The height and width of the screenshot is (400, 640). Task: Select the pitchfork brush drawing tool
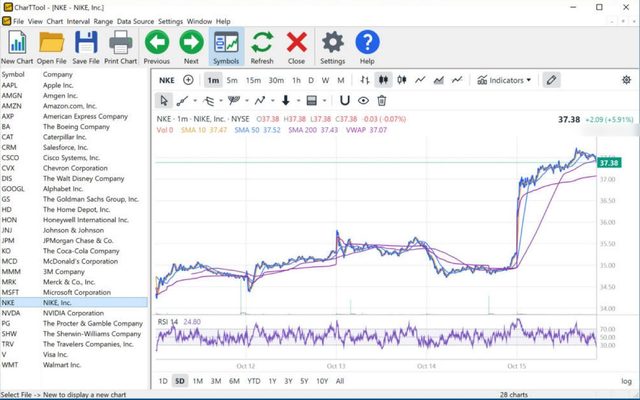[x=234, y=100]
